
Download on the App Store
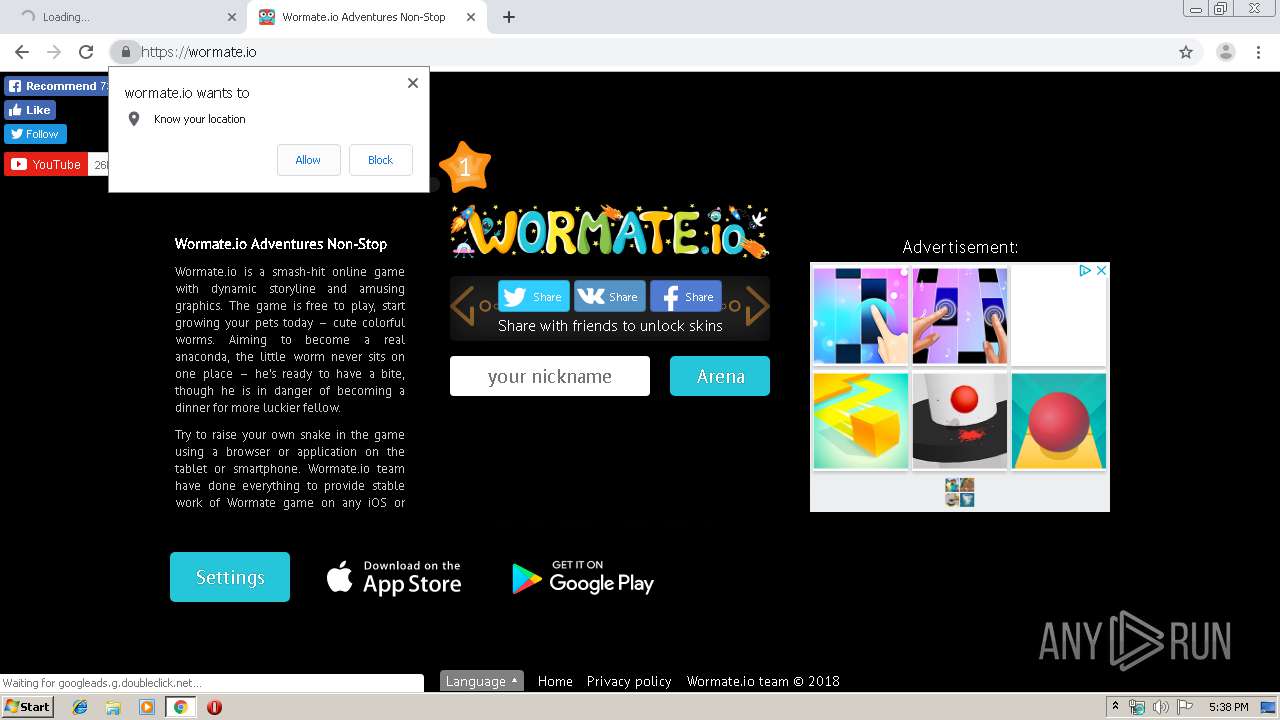(x=394, y=578)
